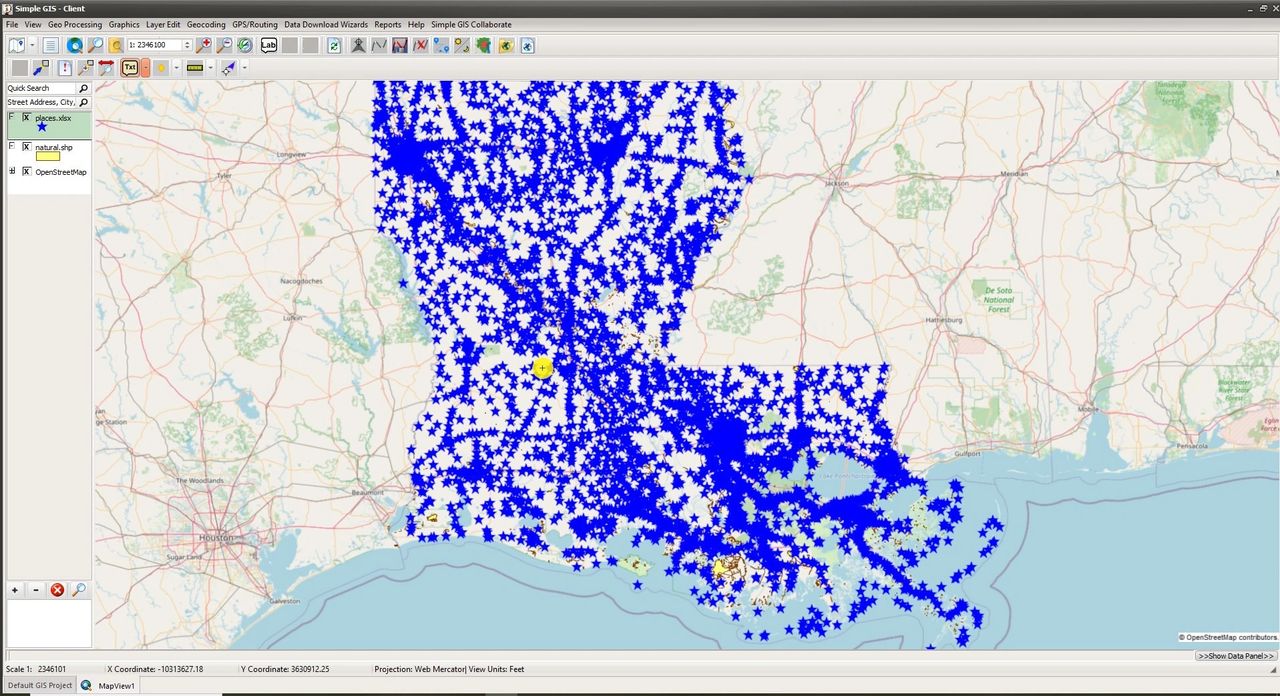Click the Txt text annotation tool
1280x696 pixels.
[x=130, y=68]
